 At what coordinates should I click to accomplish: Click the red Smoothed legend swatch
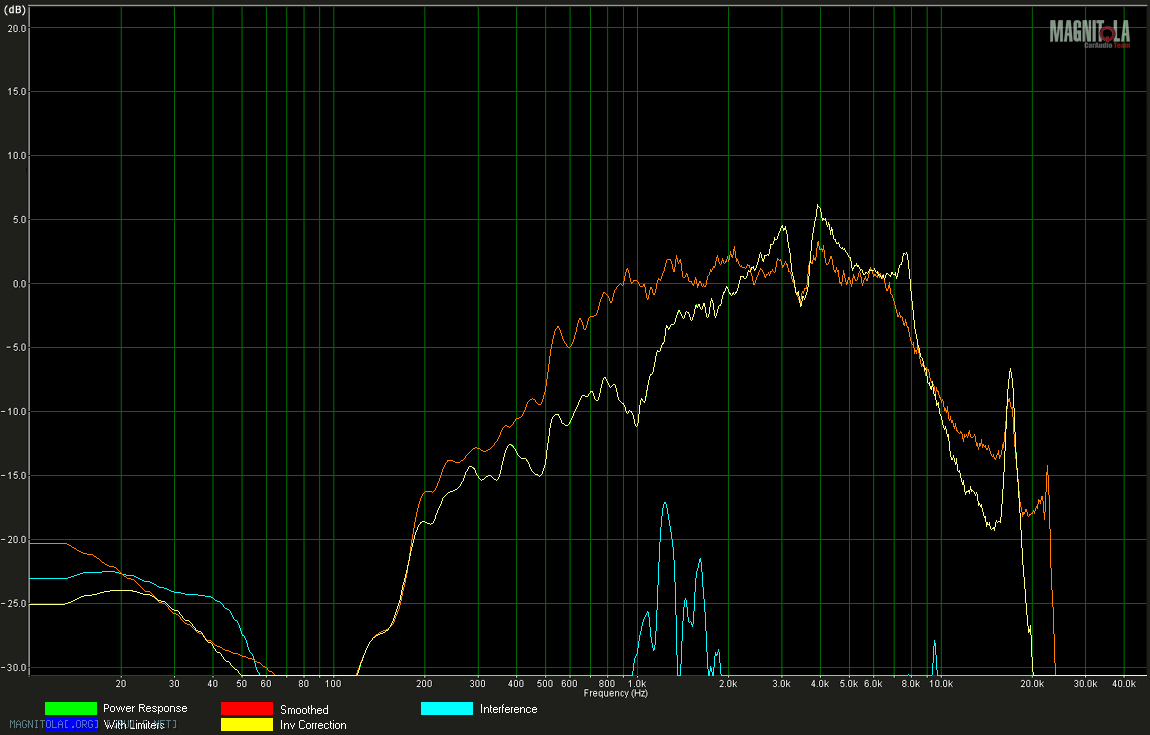pyautogui.click(x=246, y=709)
